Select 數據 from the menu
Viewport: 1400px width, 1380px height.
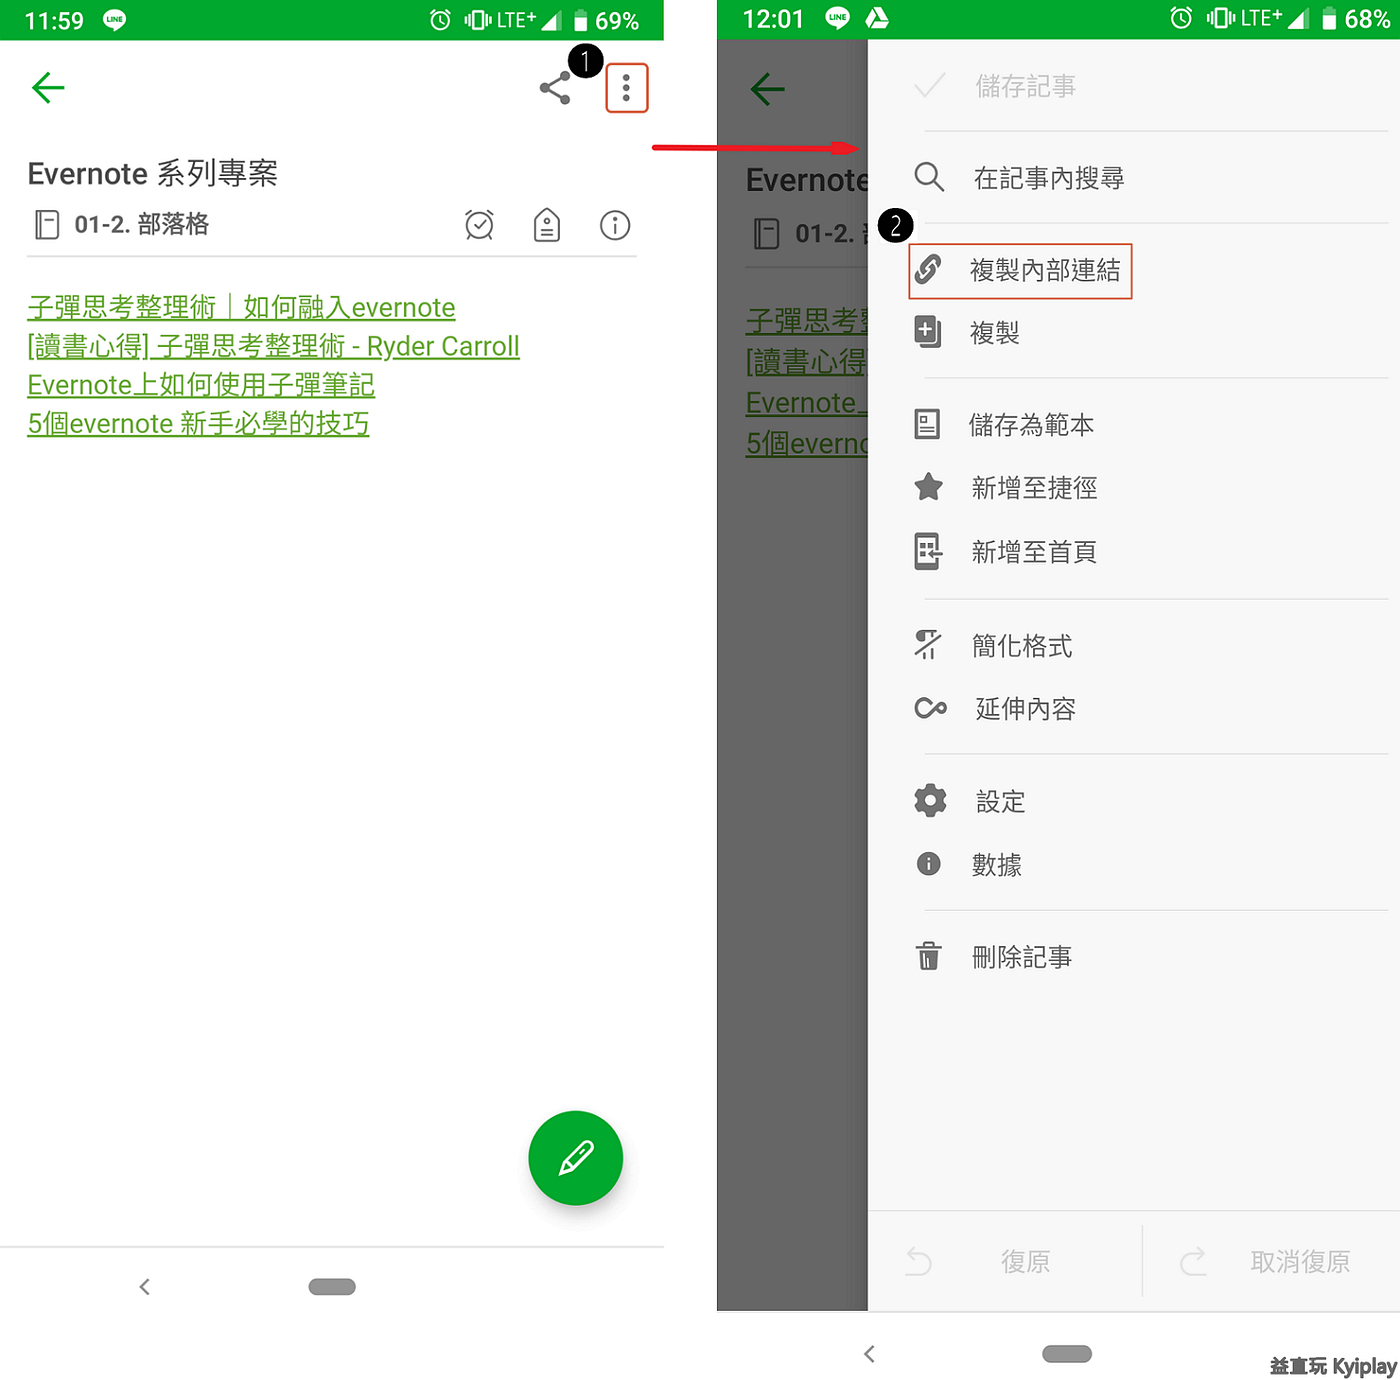[x=996, y=865]
